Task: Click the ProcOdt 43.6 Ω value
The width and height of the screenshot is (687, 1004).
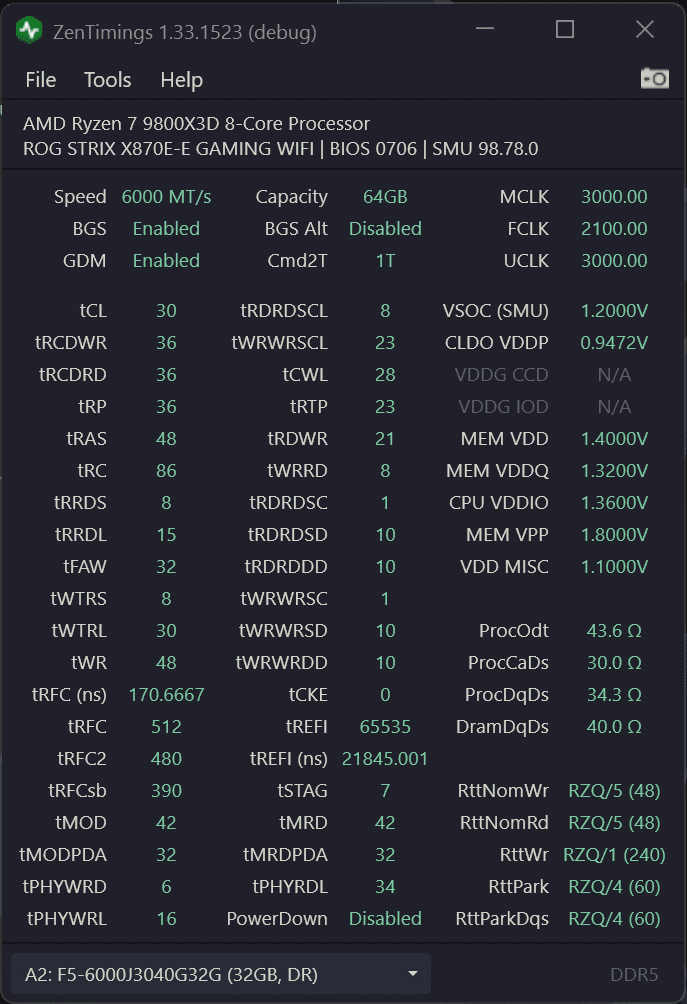Action: pos(614,631)
